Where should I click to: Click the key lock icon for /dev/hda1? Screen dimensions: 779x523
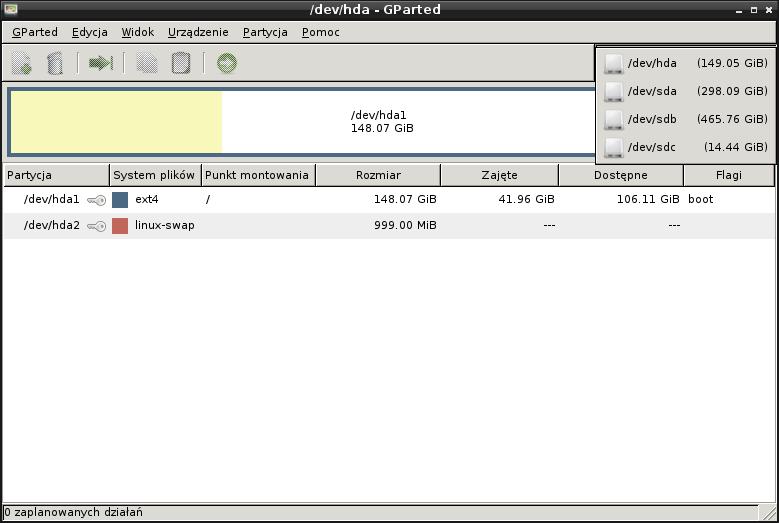(96, 200)
